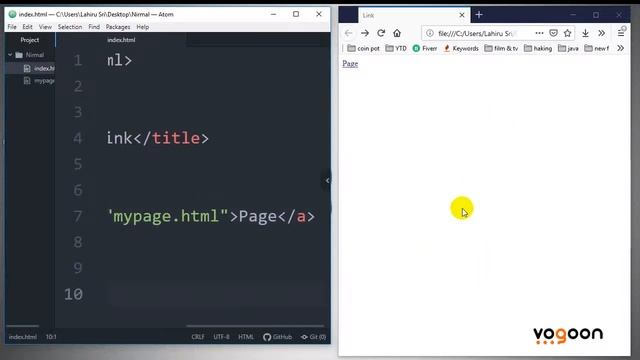Click line number 7 in the gutter
The height and width of the screenshot is (360, 640).
click(x=78, y=216)
